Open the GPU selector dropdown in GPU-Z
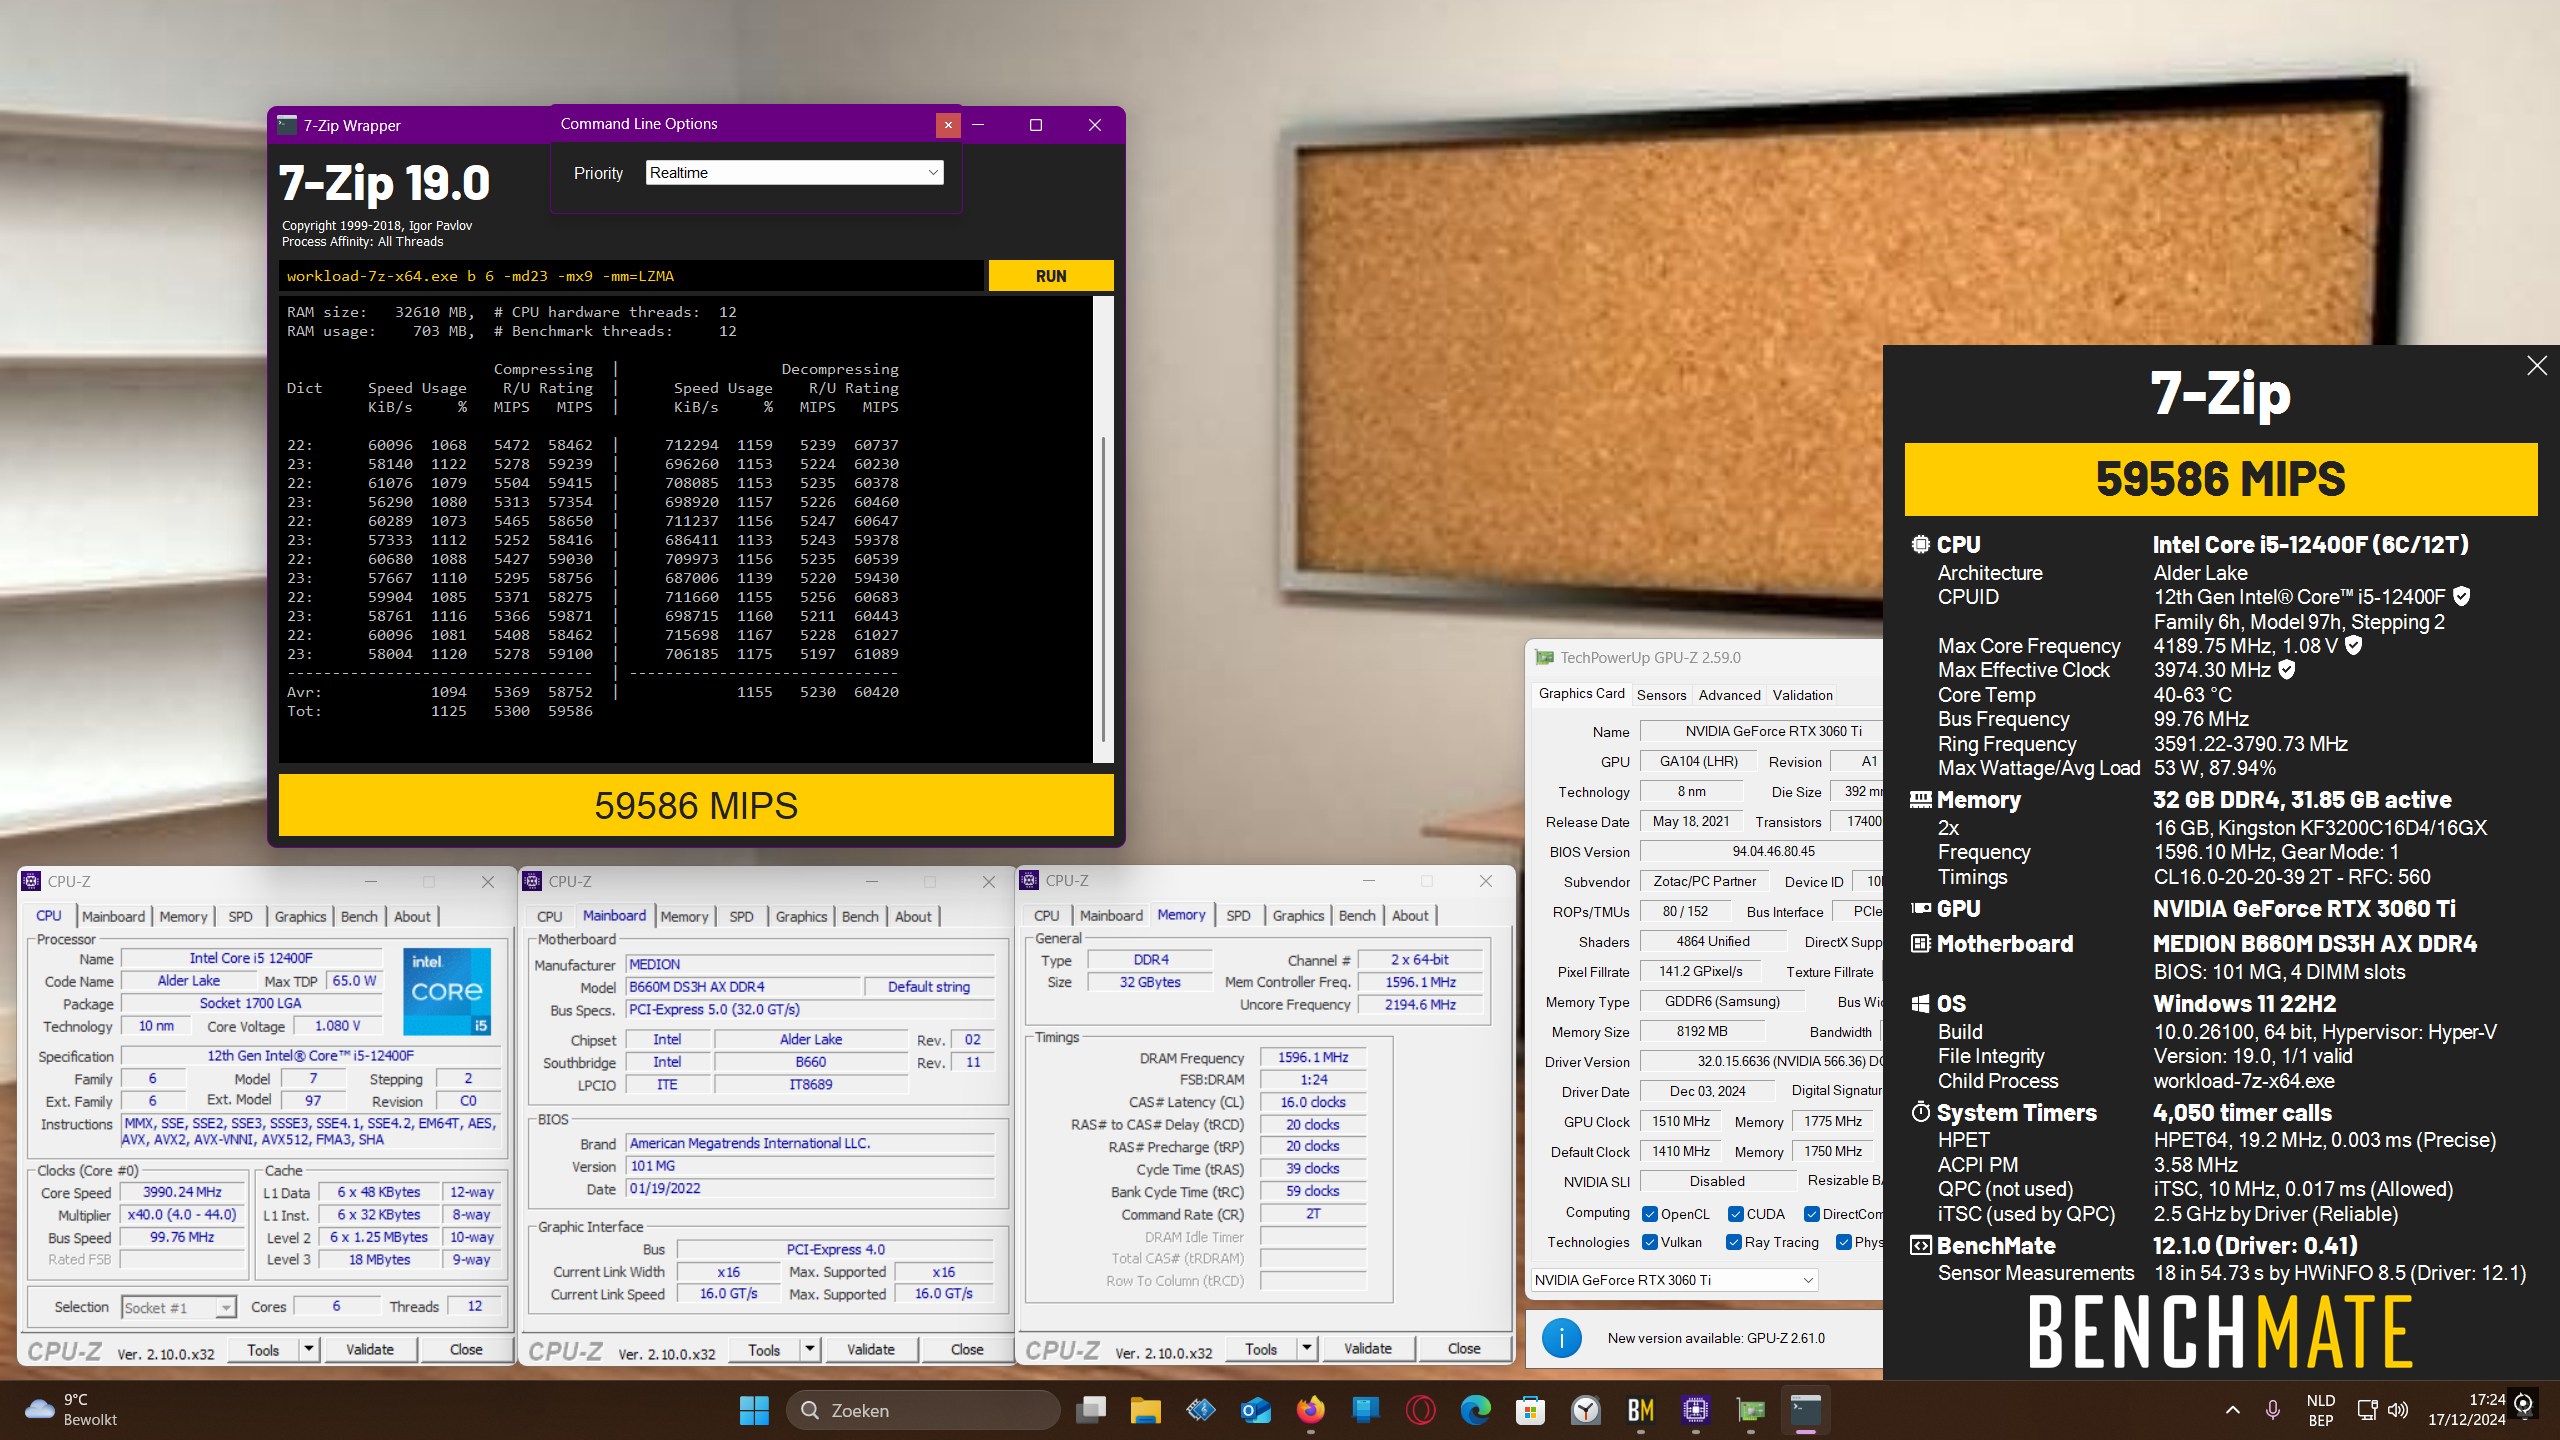Screen dimensions: 2560x1440 pyautogui.click(x=1674, y=1280)
